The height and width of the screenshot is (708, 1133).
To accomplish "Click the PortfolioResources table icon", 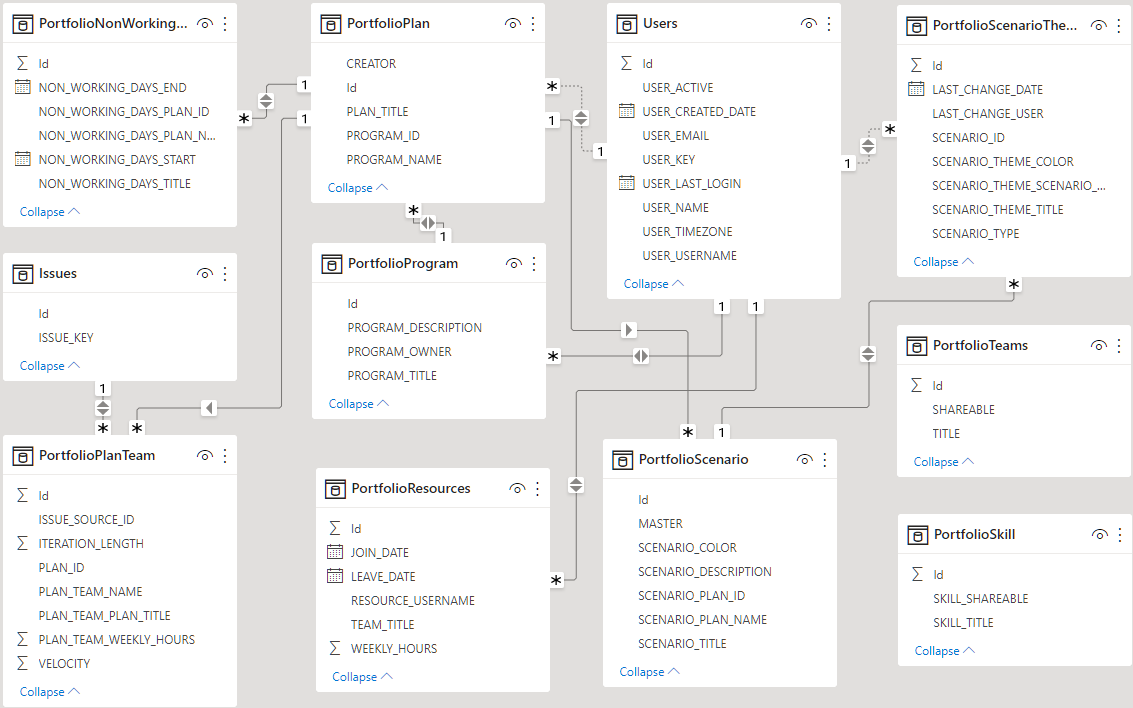I will (x=335, y=489).
